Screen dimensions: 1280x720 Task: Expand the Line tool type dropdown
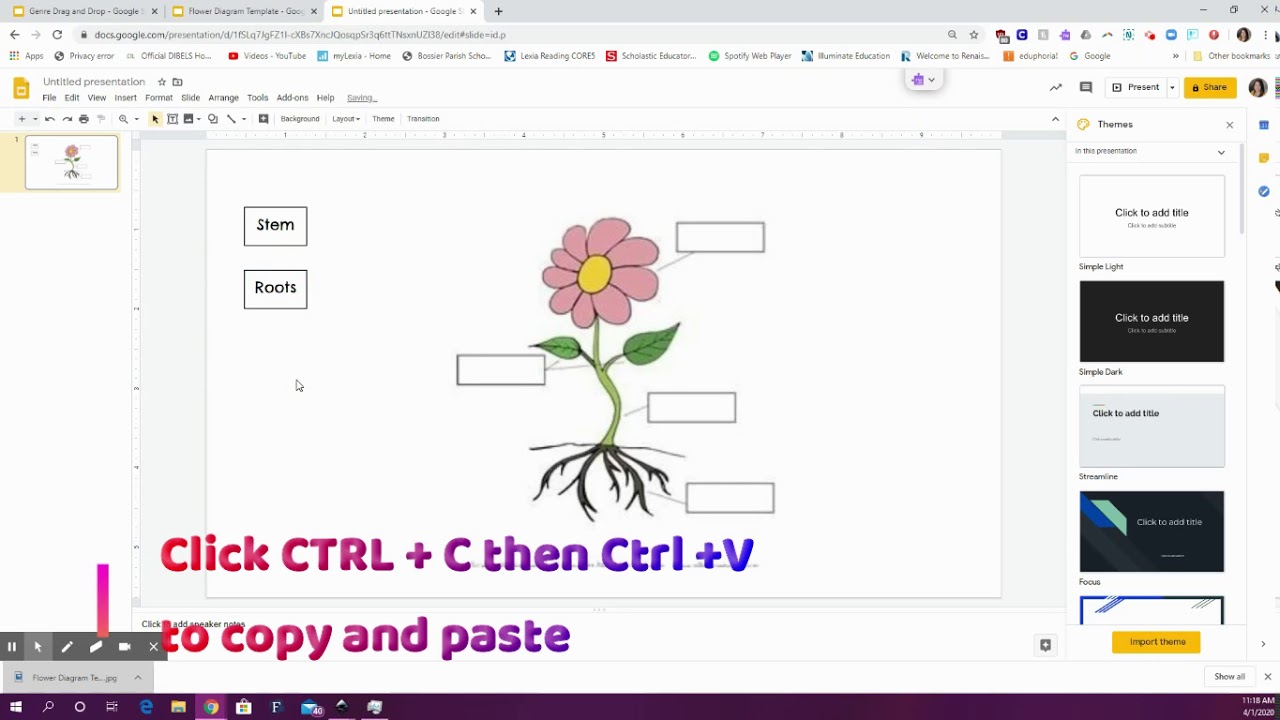[x=244, y=119]
